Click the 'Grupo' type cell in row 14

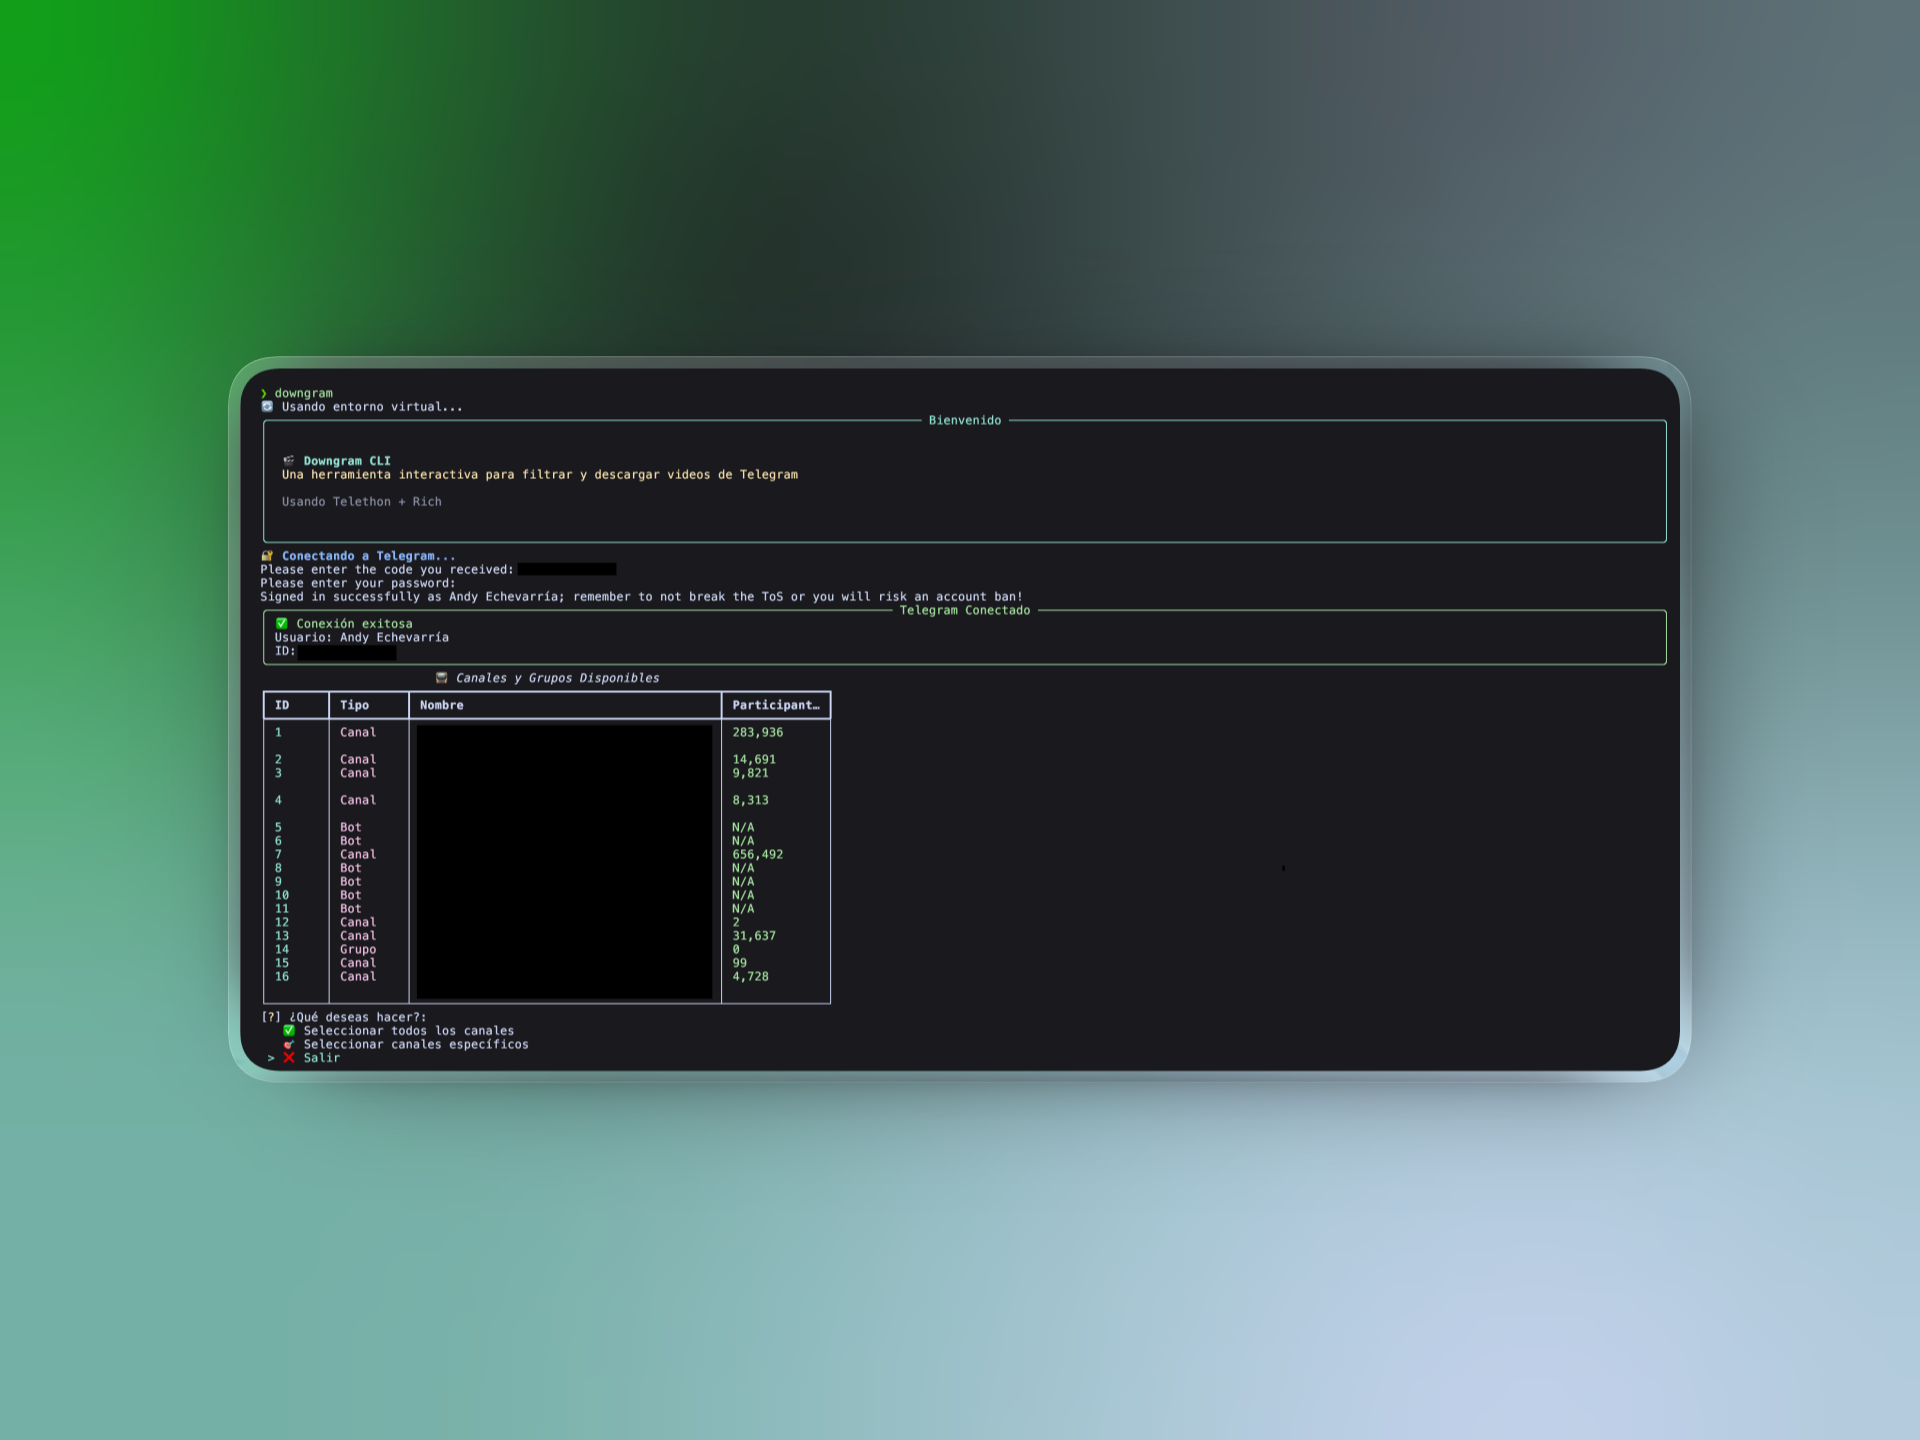[x=358, y=950]
